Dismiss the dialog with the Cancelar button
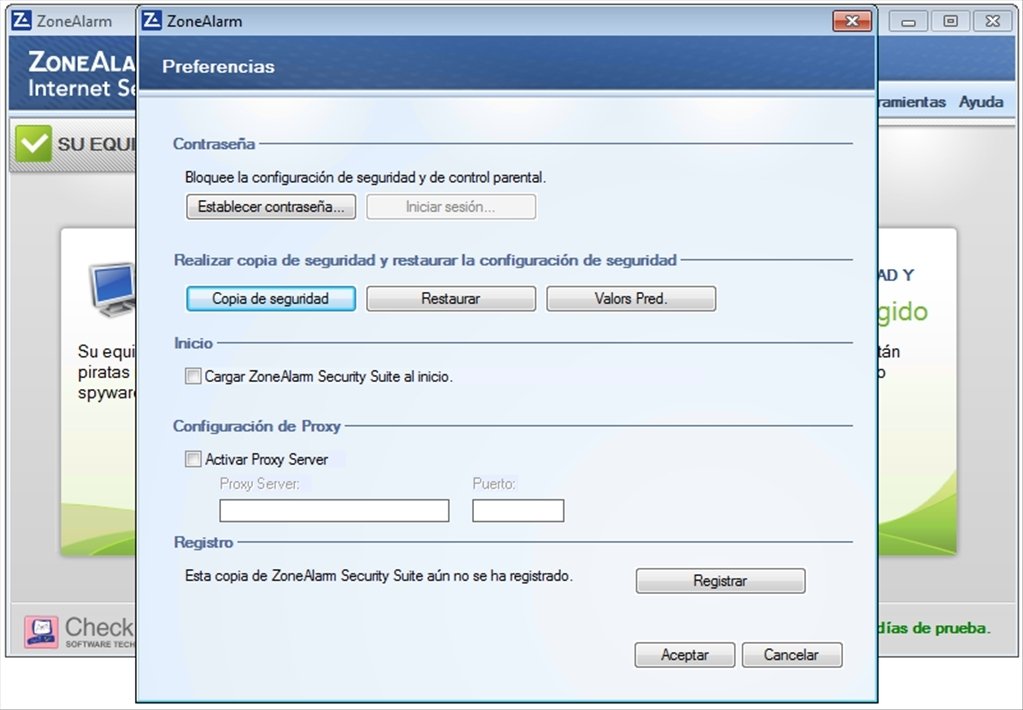This screenshot has height=710, width=1023. 792,655
